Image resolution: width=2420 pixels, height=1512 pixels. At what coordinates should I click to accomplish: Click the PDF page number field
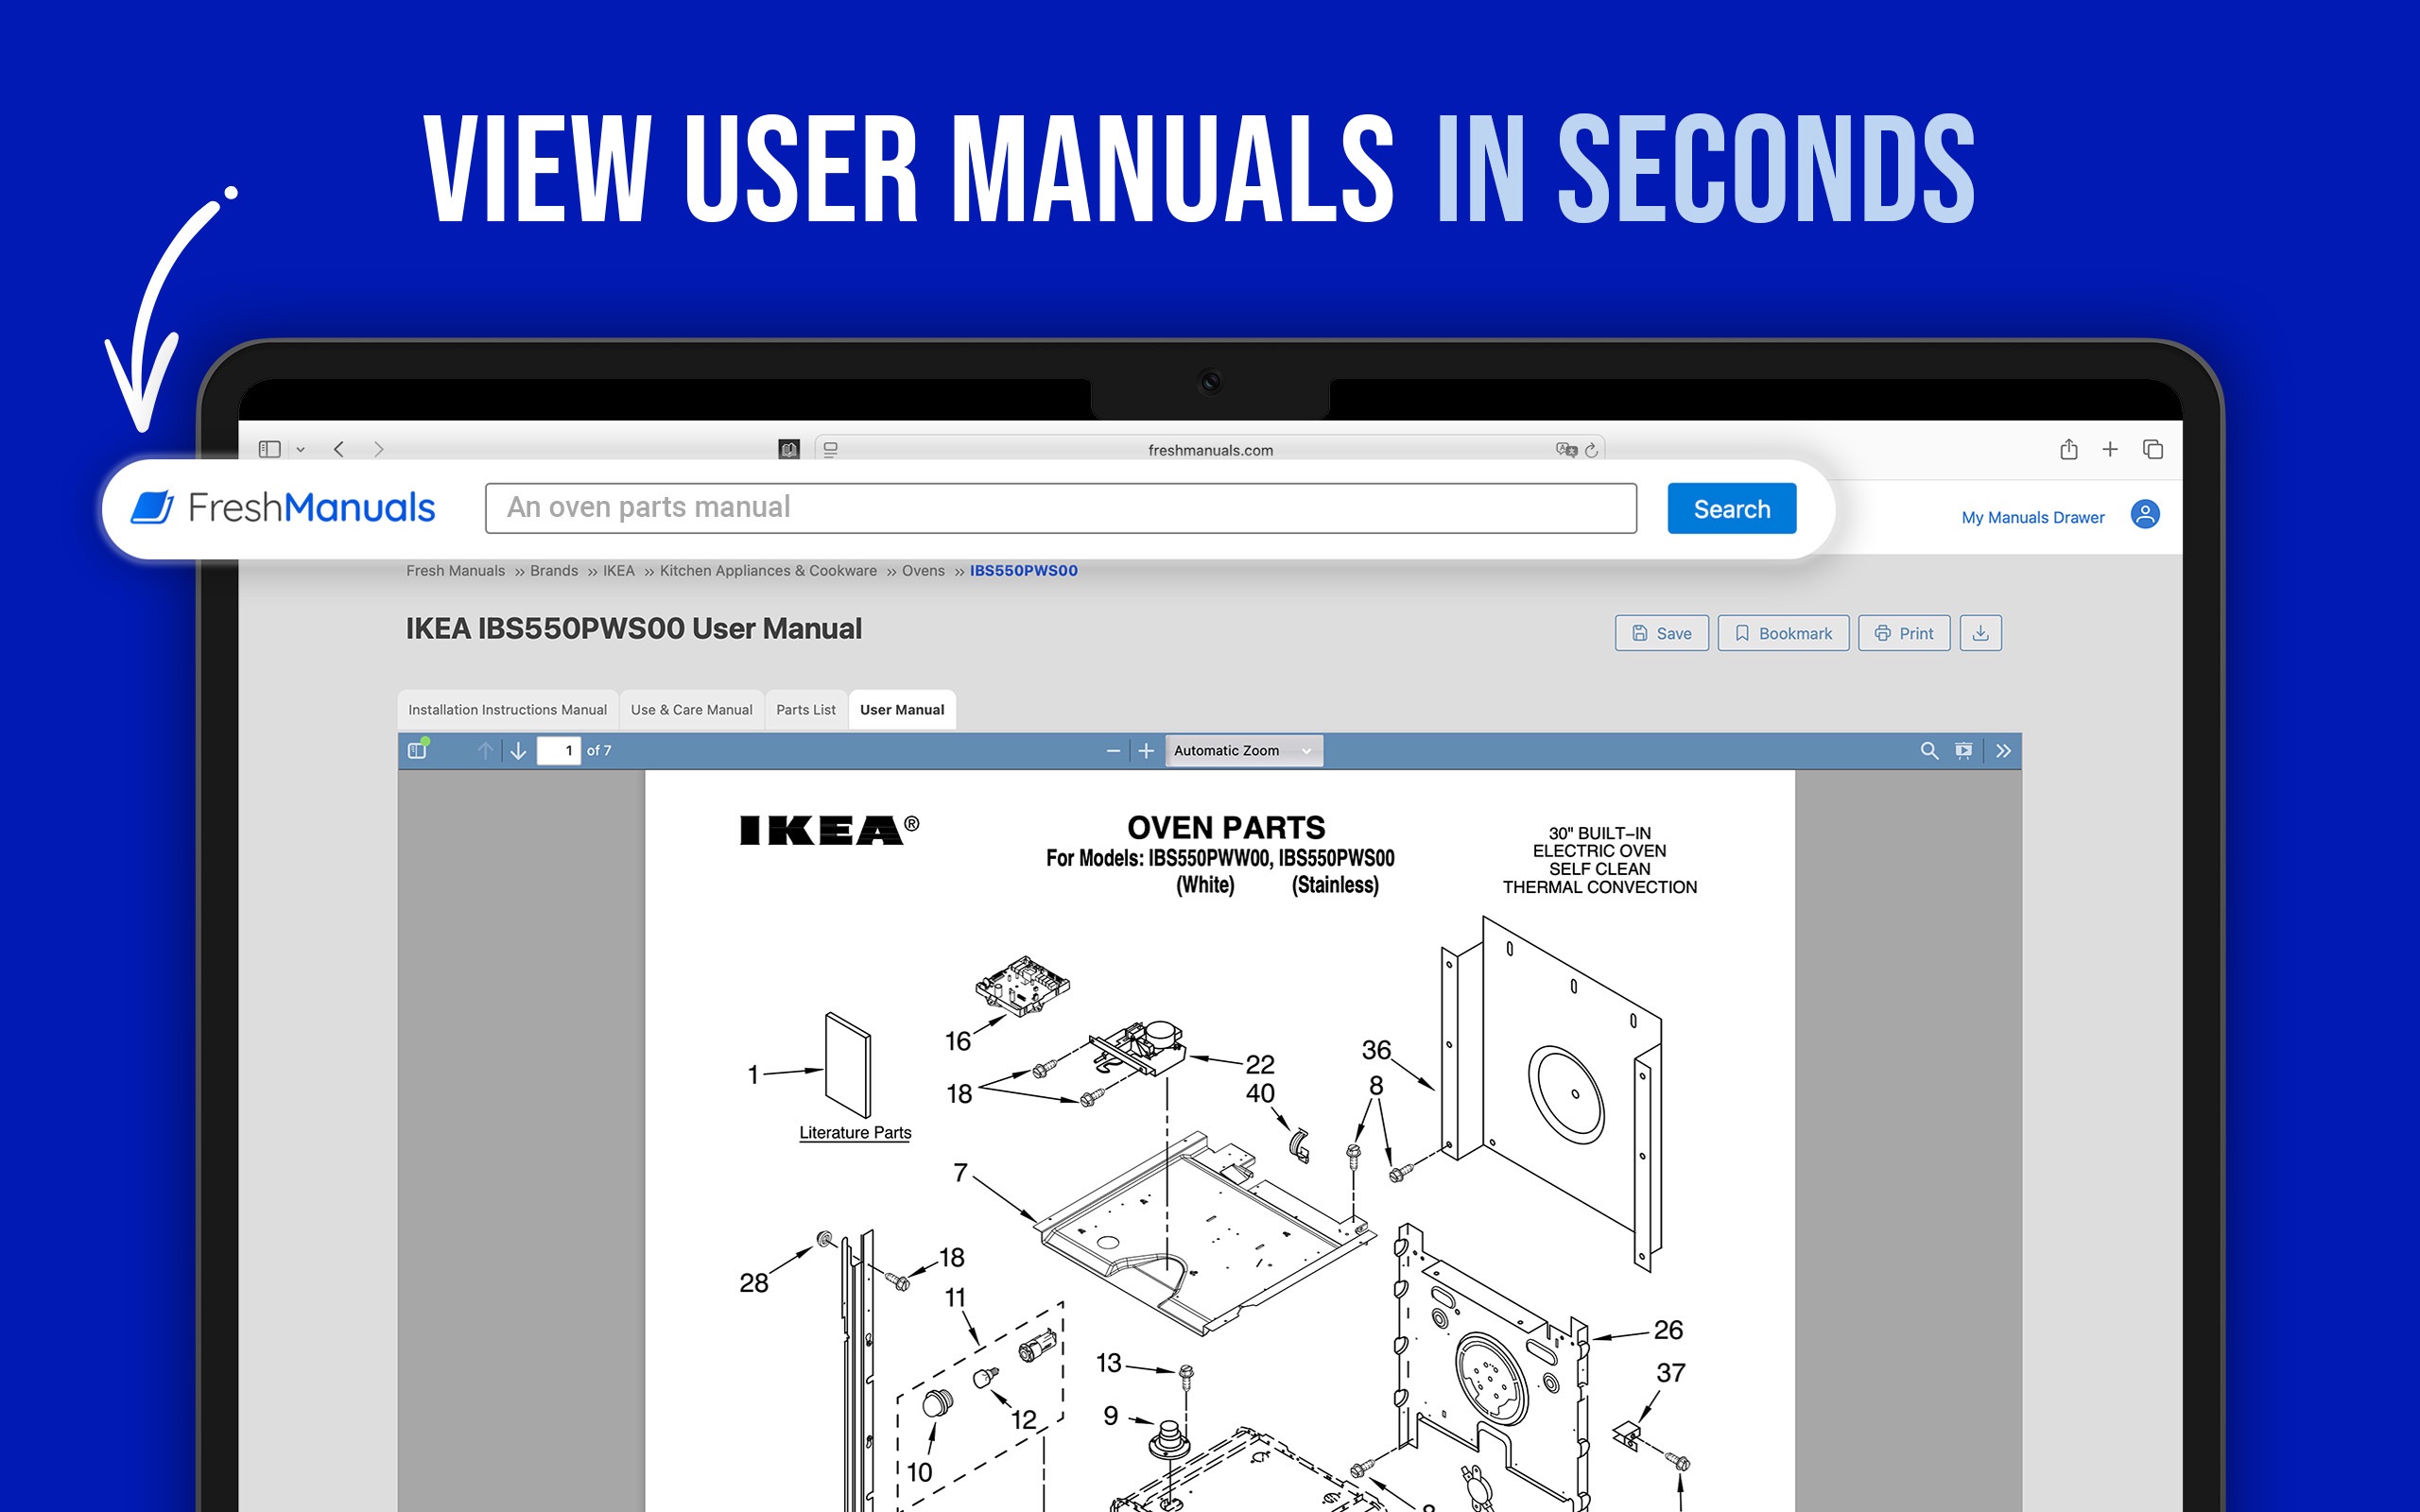pyautogui.click(x=558, y=750)
